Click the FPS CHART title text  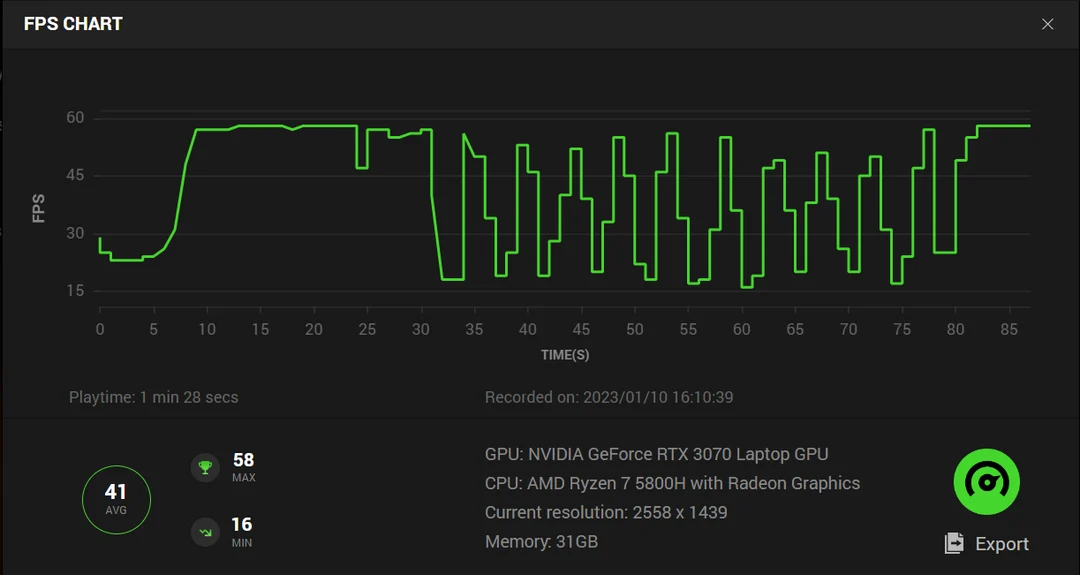[x=73, y=24]
